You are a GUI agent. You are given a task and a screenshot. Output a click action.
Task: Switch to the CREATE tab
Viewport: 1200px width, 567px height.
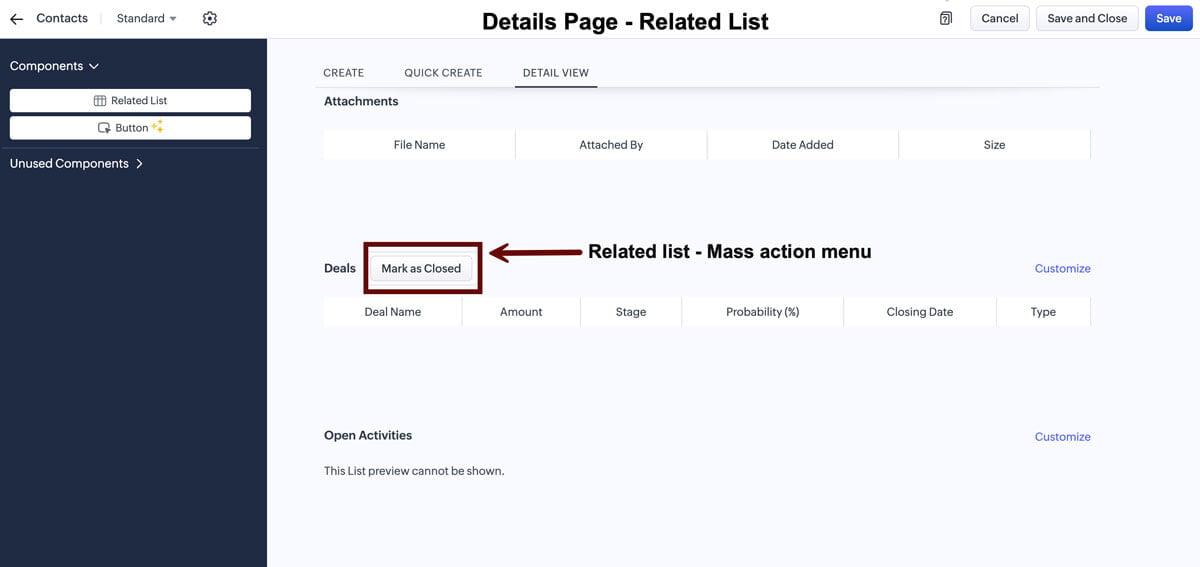pos(343,73)
